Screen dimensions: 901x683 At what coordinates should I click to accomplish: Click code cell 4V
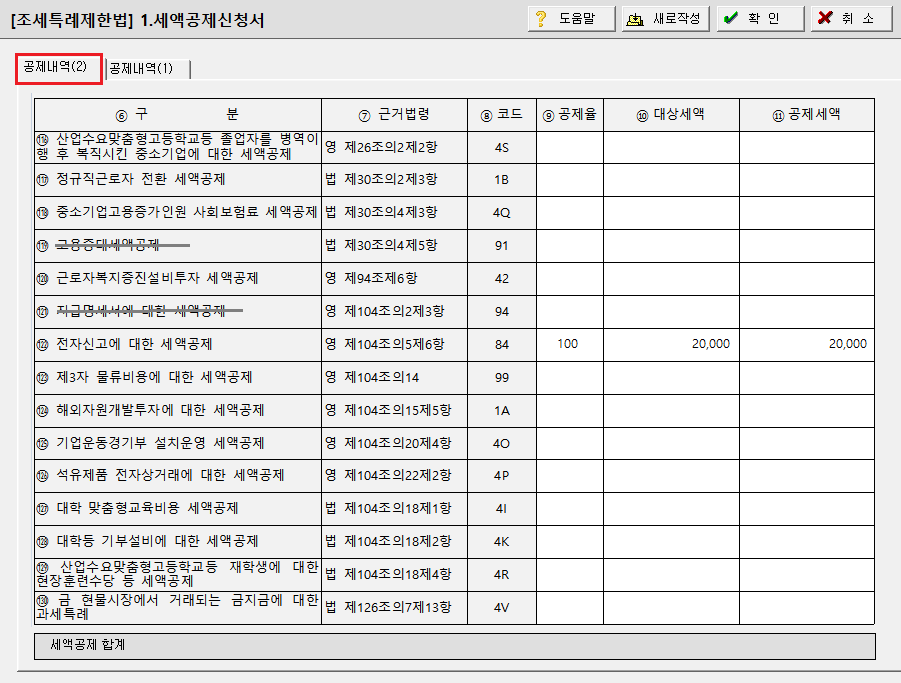pyautogui.click(x=502, y=608)
